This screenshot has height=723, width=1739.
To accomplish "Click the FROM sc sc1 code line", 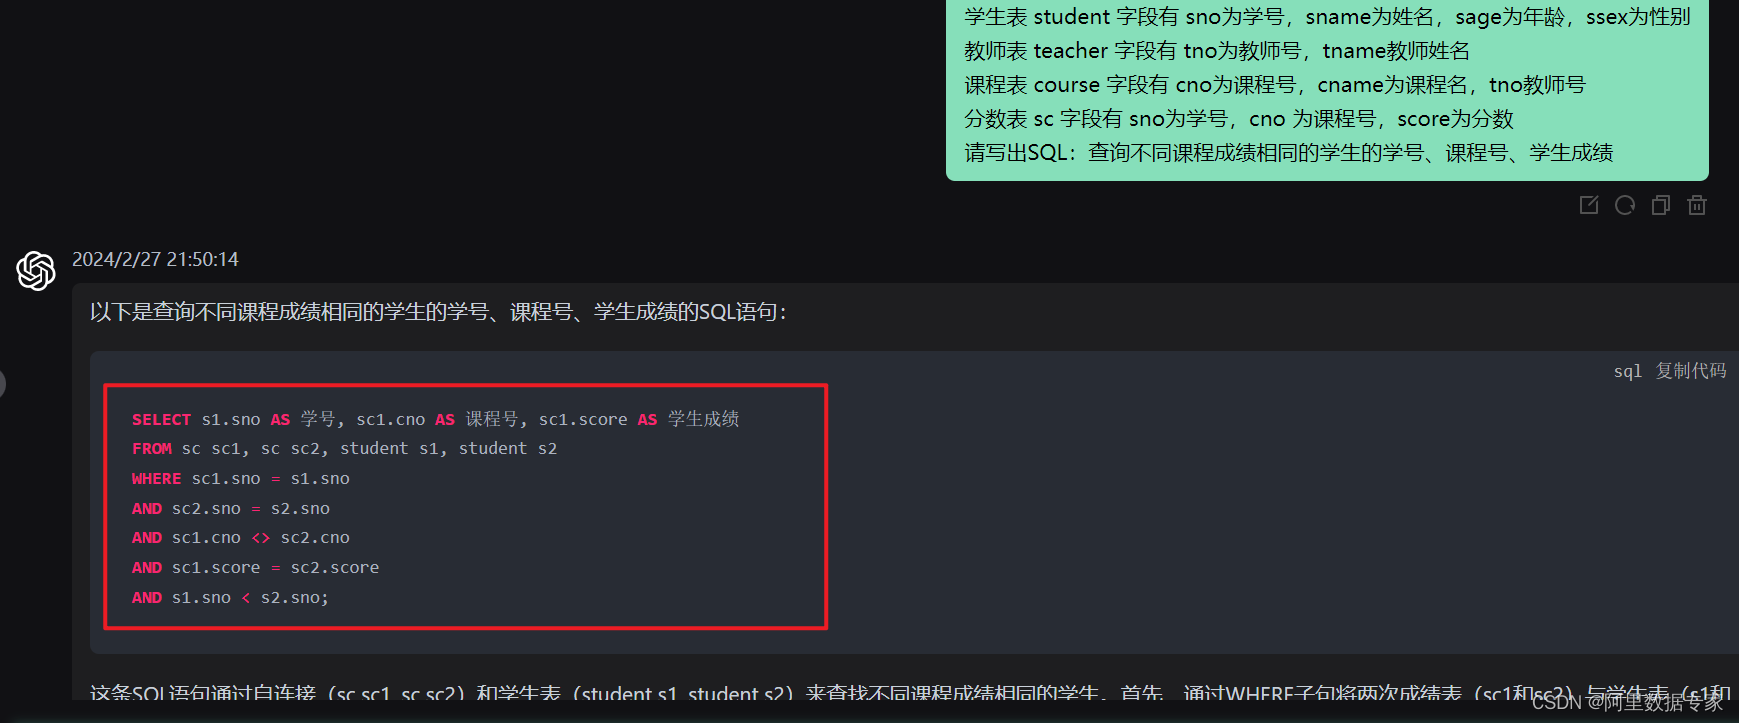I will coord(344,449).
